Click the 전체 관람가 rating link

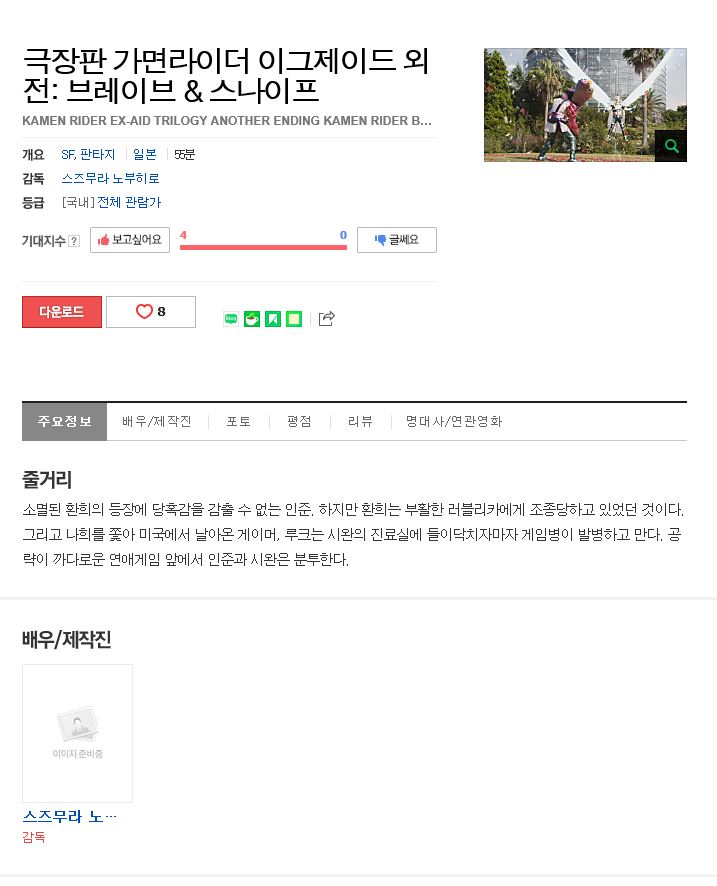[x=129, y=202]
